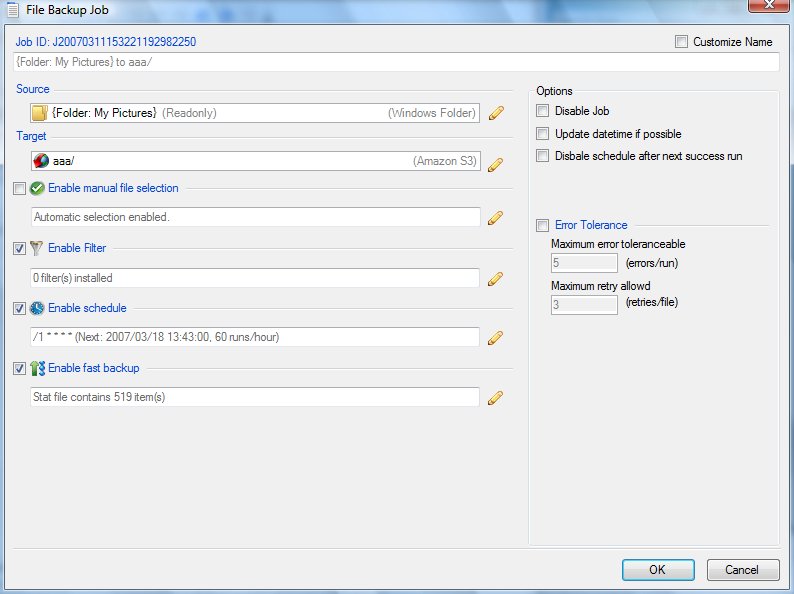Tick Update datetime if possible
Viewport: 794px width, 594px height.
tap(542, 133)
